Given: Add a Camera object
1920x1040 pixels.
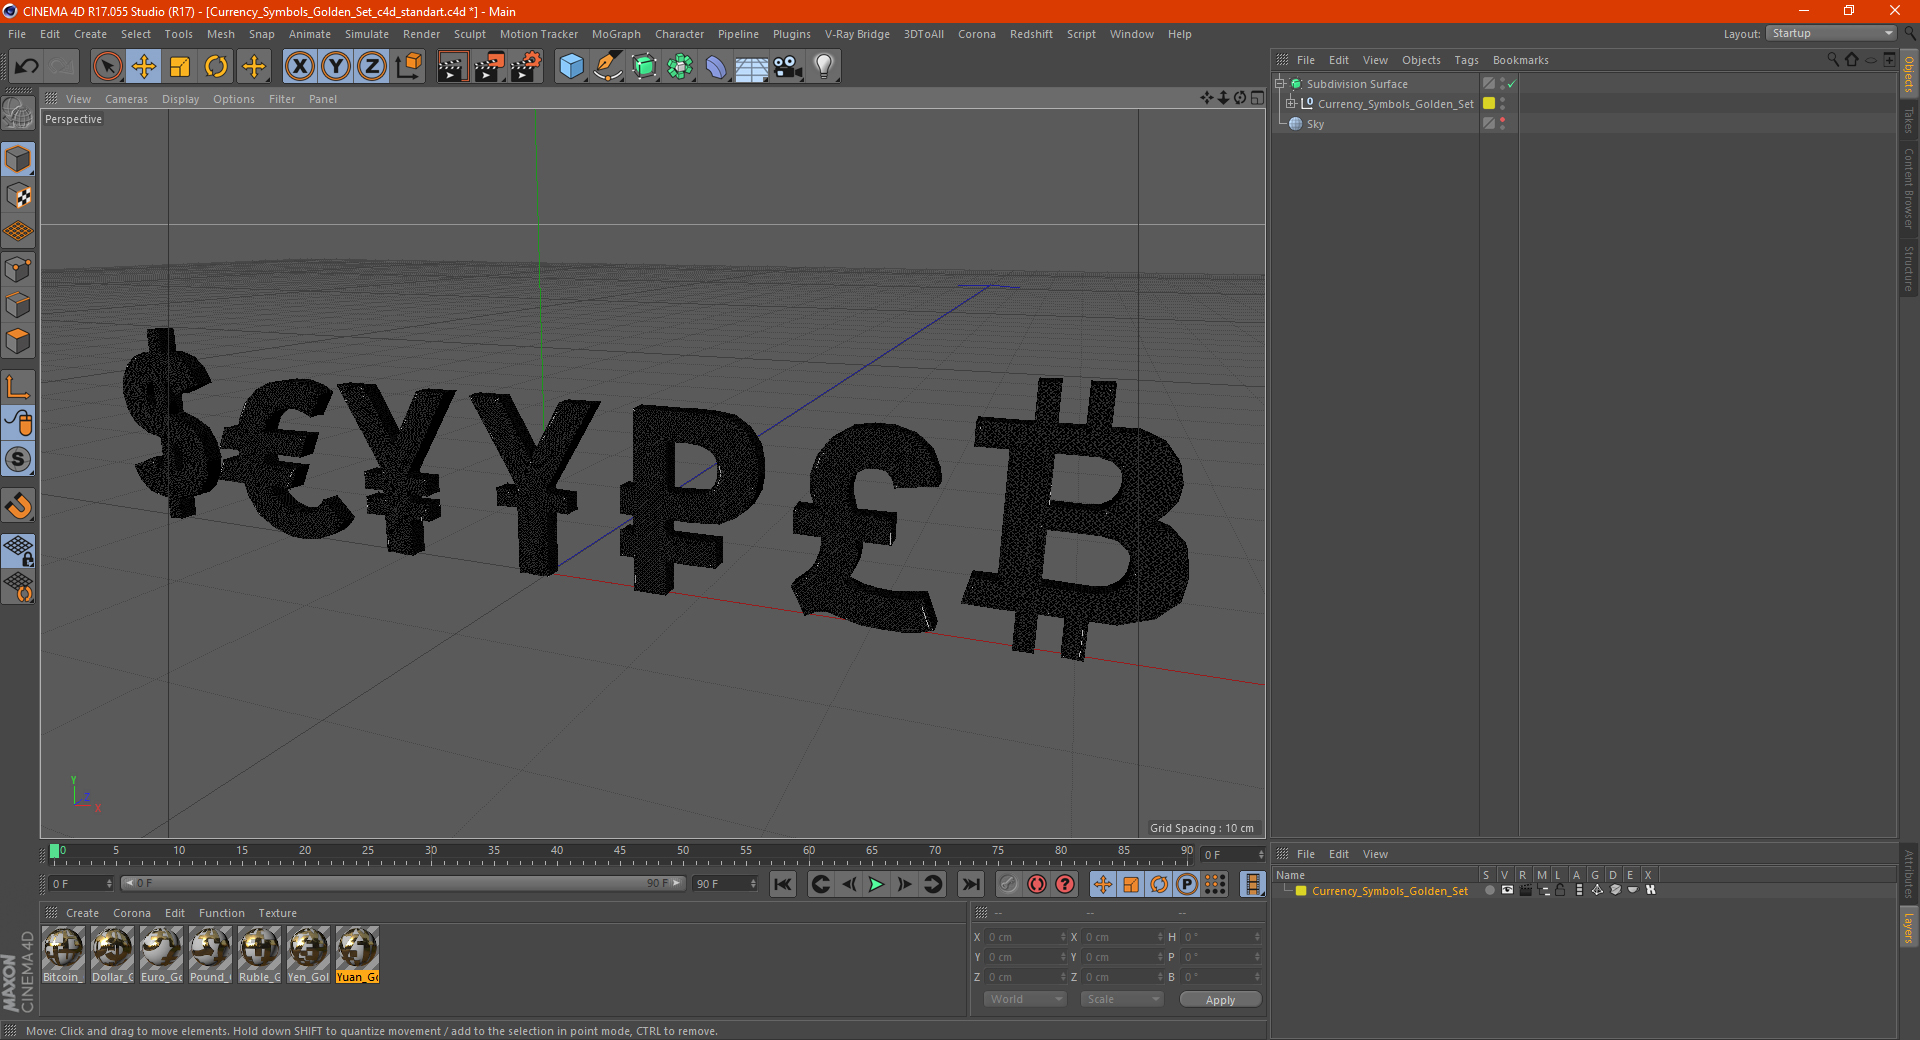Looking at the screenshot, I should [788, 67].
